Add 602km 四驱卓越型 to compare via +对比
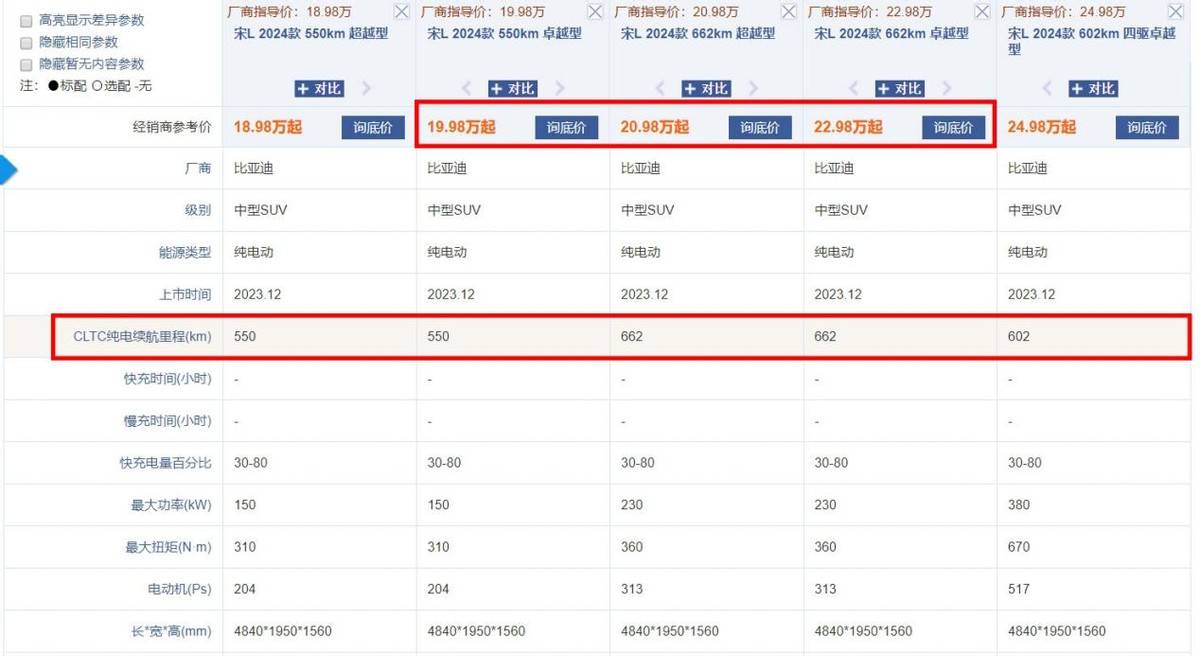Image resolution: width=1200 pixels, height=656 pixels. pyautogui.click(x=1093, y=89)
